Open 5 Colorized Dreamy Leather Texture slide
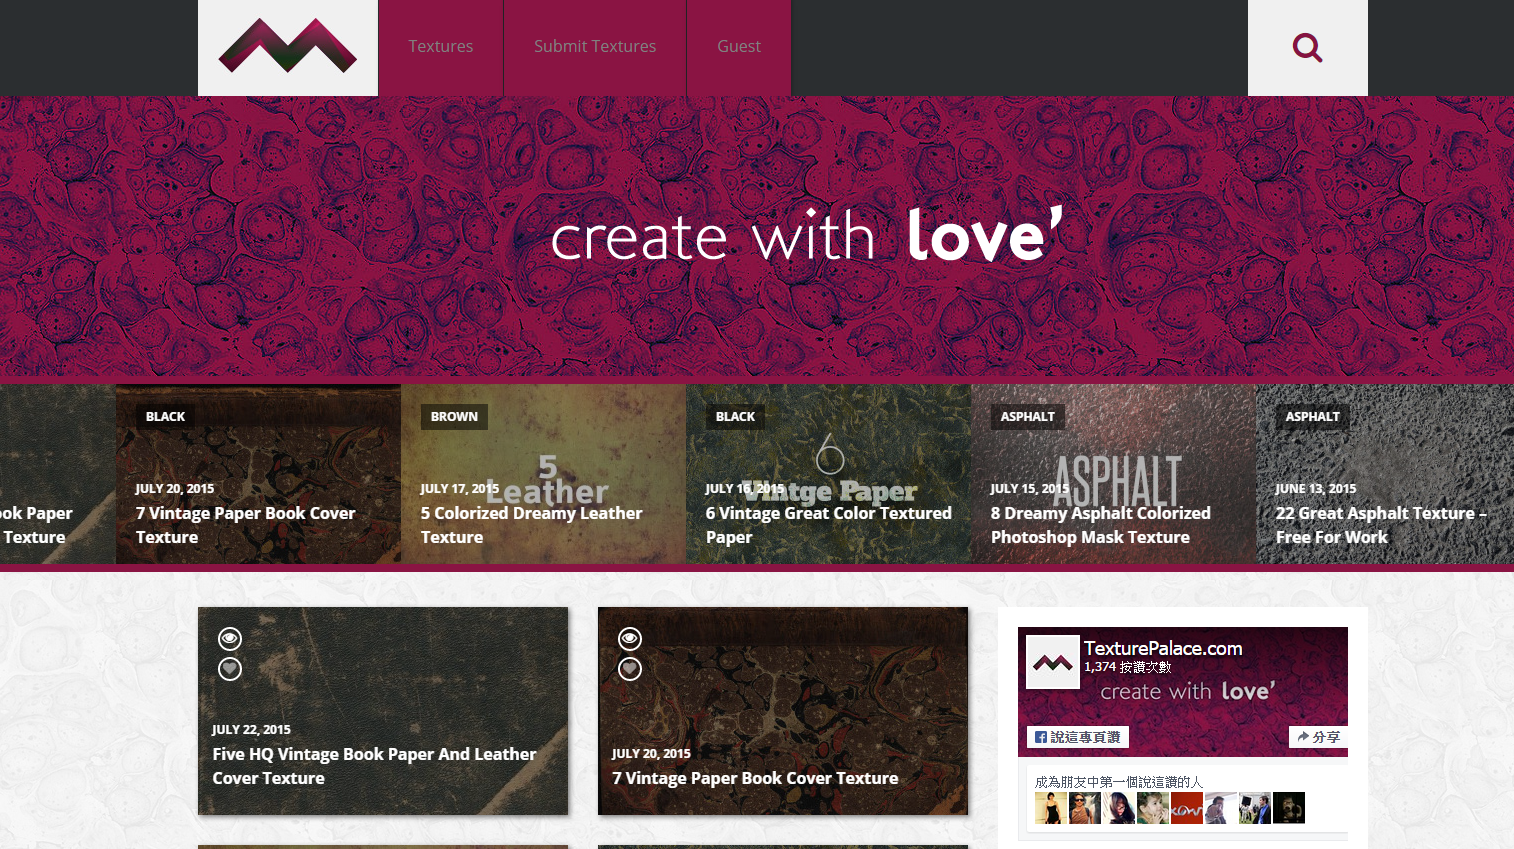Screen dimensions: 1514x849 [x=532, y=525]
